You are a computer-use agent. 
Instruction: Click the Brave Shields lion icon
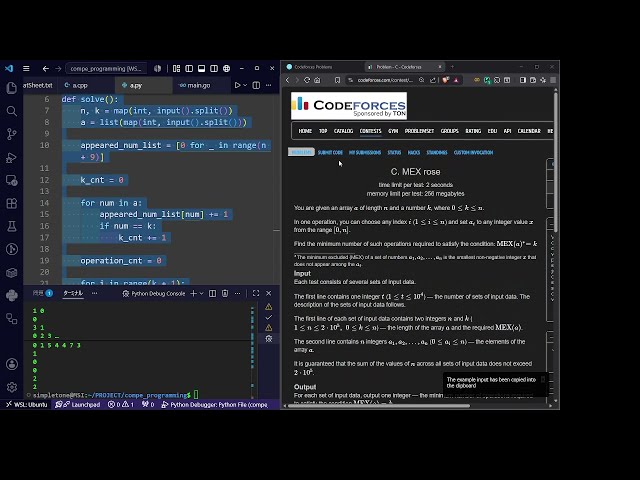[446, 80]
